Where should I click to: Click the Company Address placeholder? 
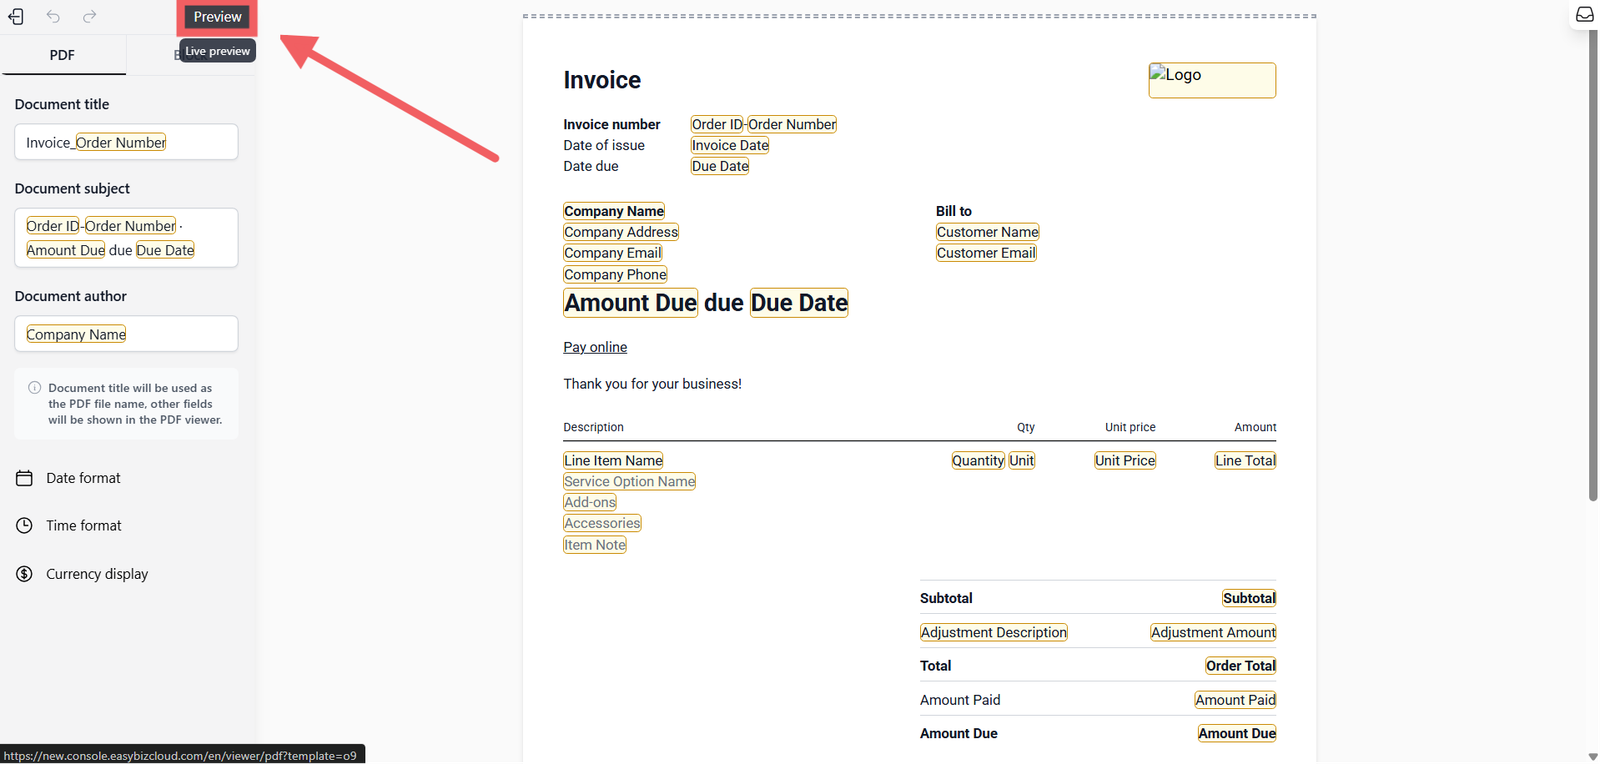tap(621, 232)
